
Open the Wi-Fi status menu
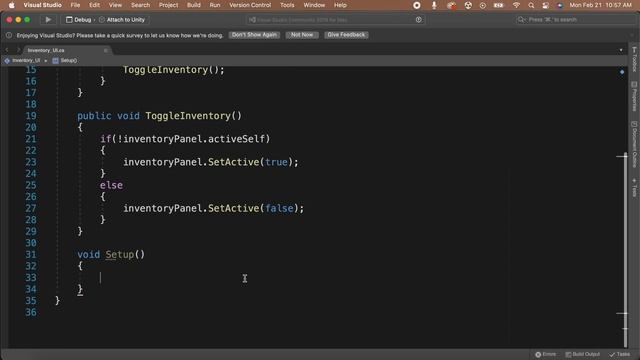click(x=516, y=5)
